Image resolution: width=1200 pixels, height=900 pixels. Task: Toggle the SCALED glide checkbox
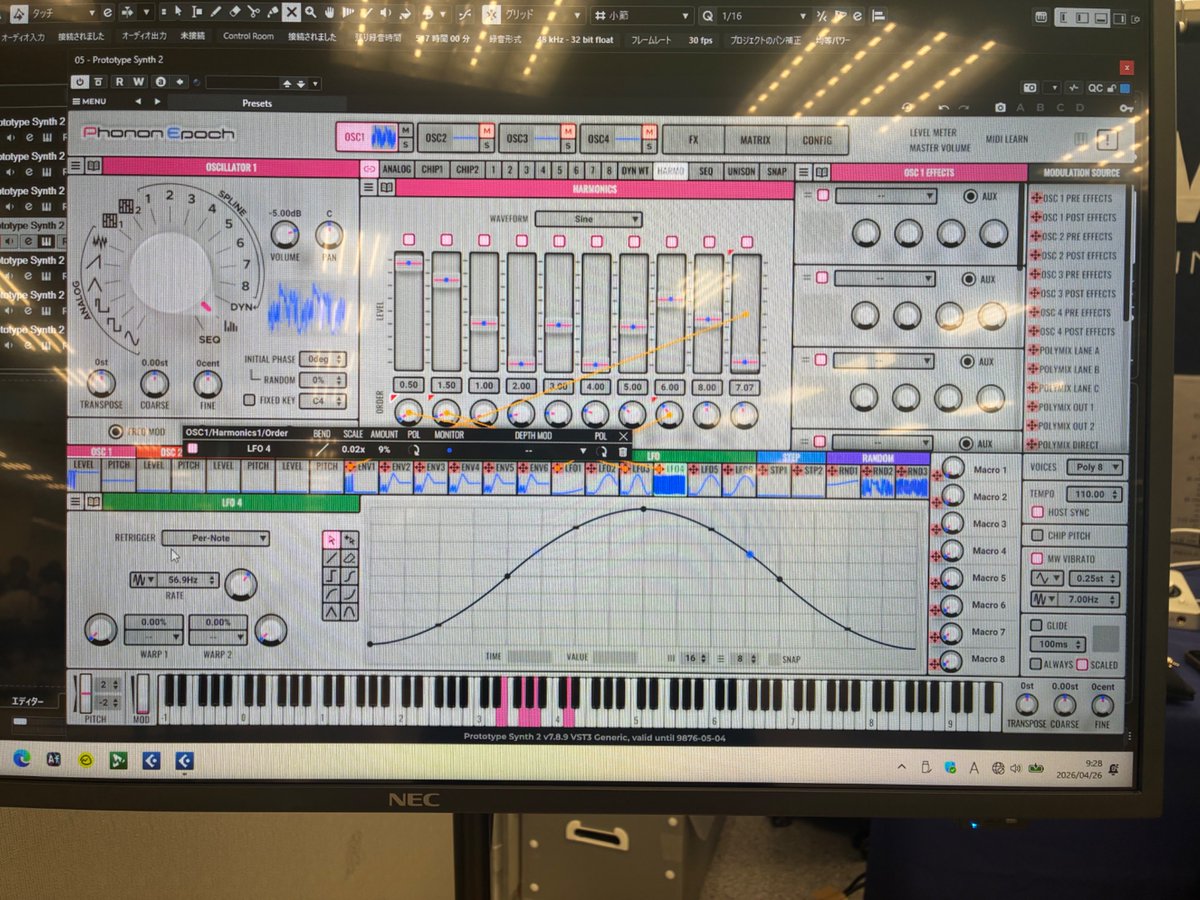click(1082, 665)
